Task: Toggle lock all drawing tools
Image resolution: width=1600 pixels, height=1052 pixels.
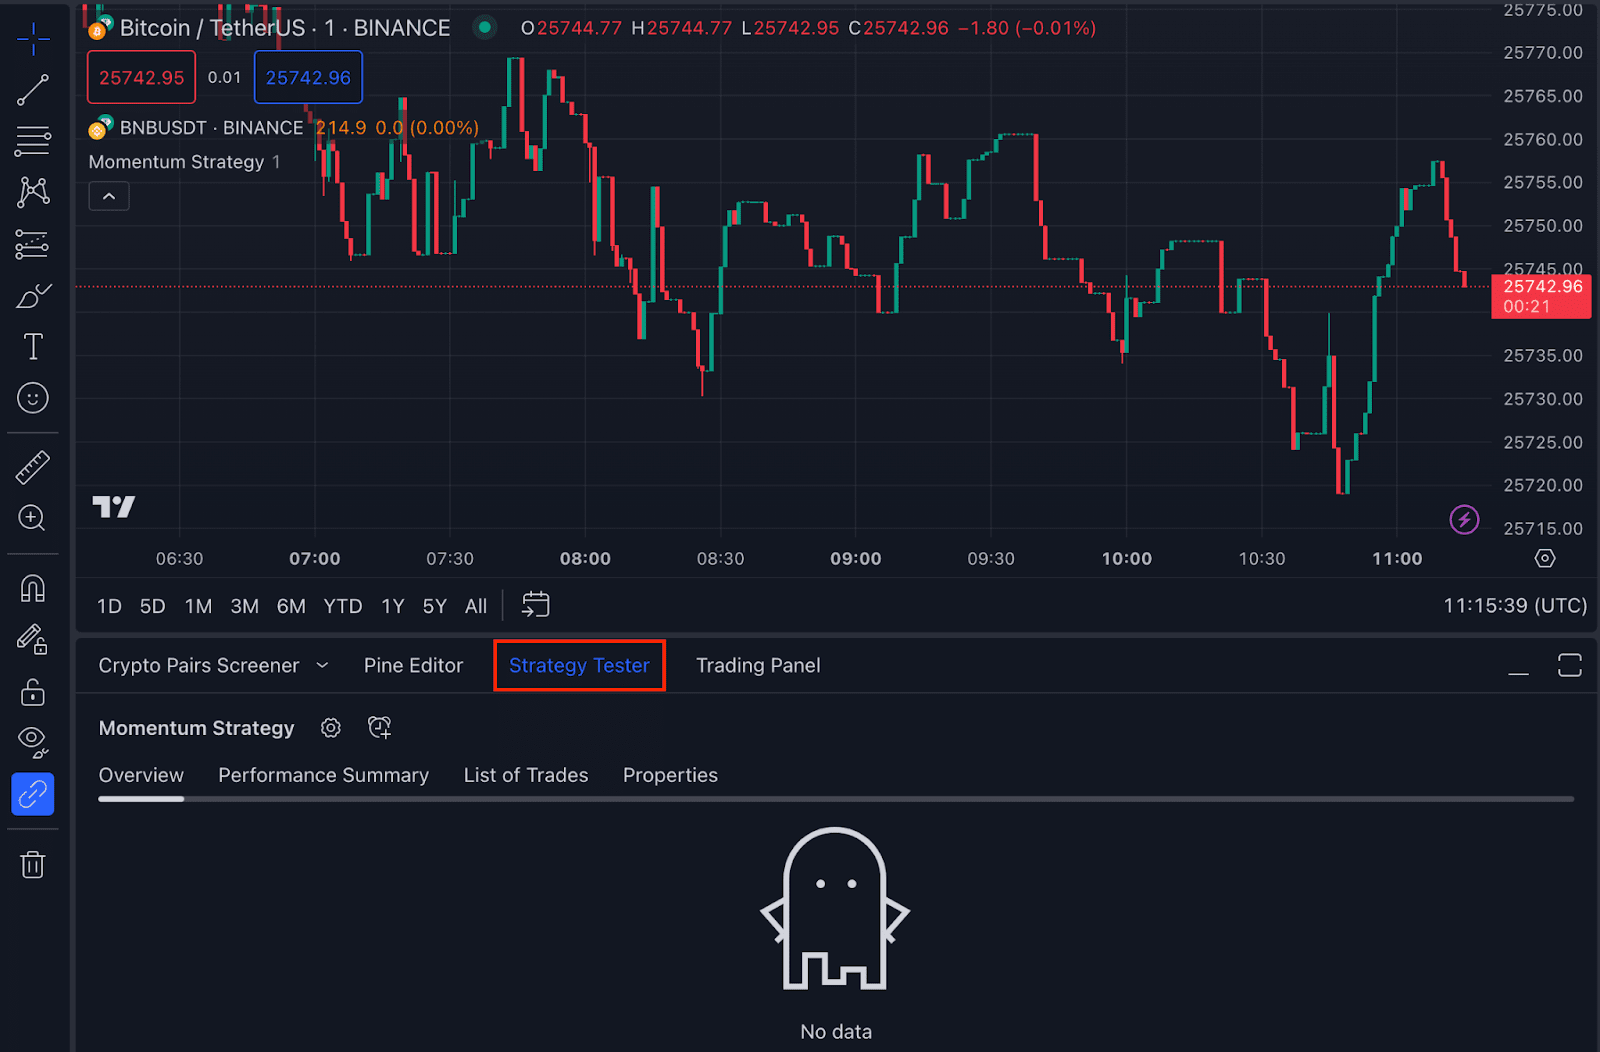Action: [x=33, y=691]
